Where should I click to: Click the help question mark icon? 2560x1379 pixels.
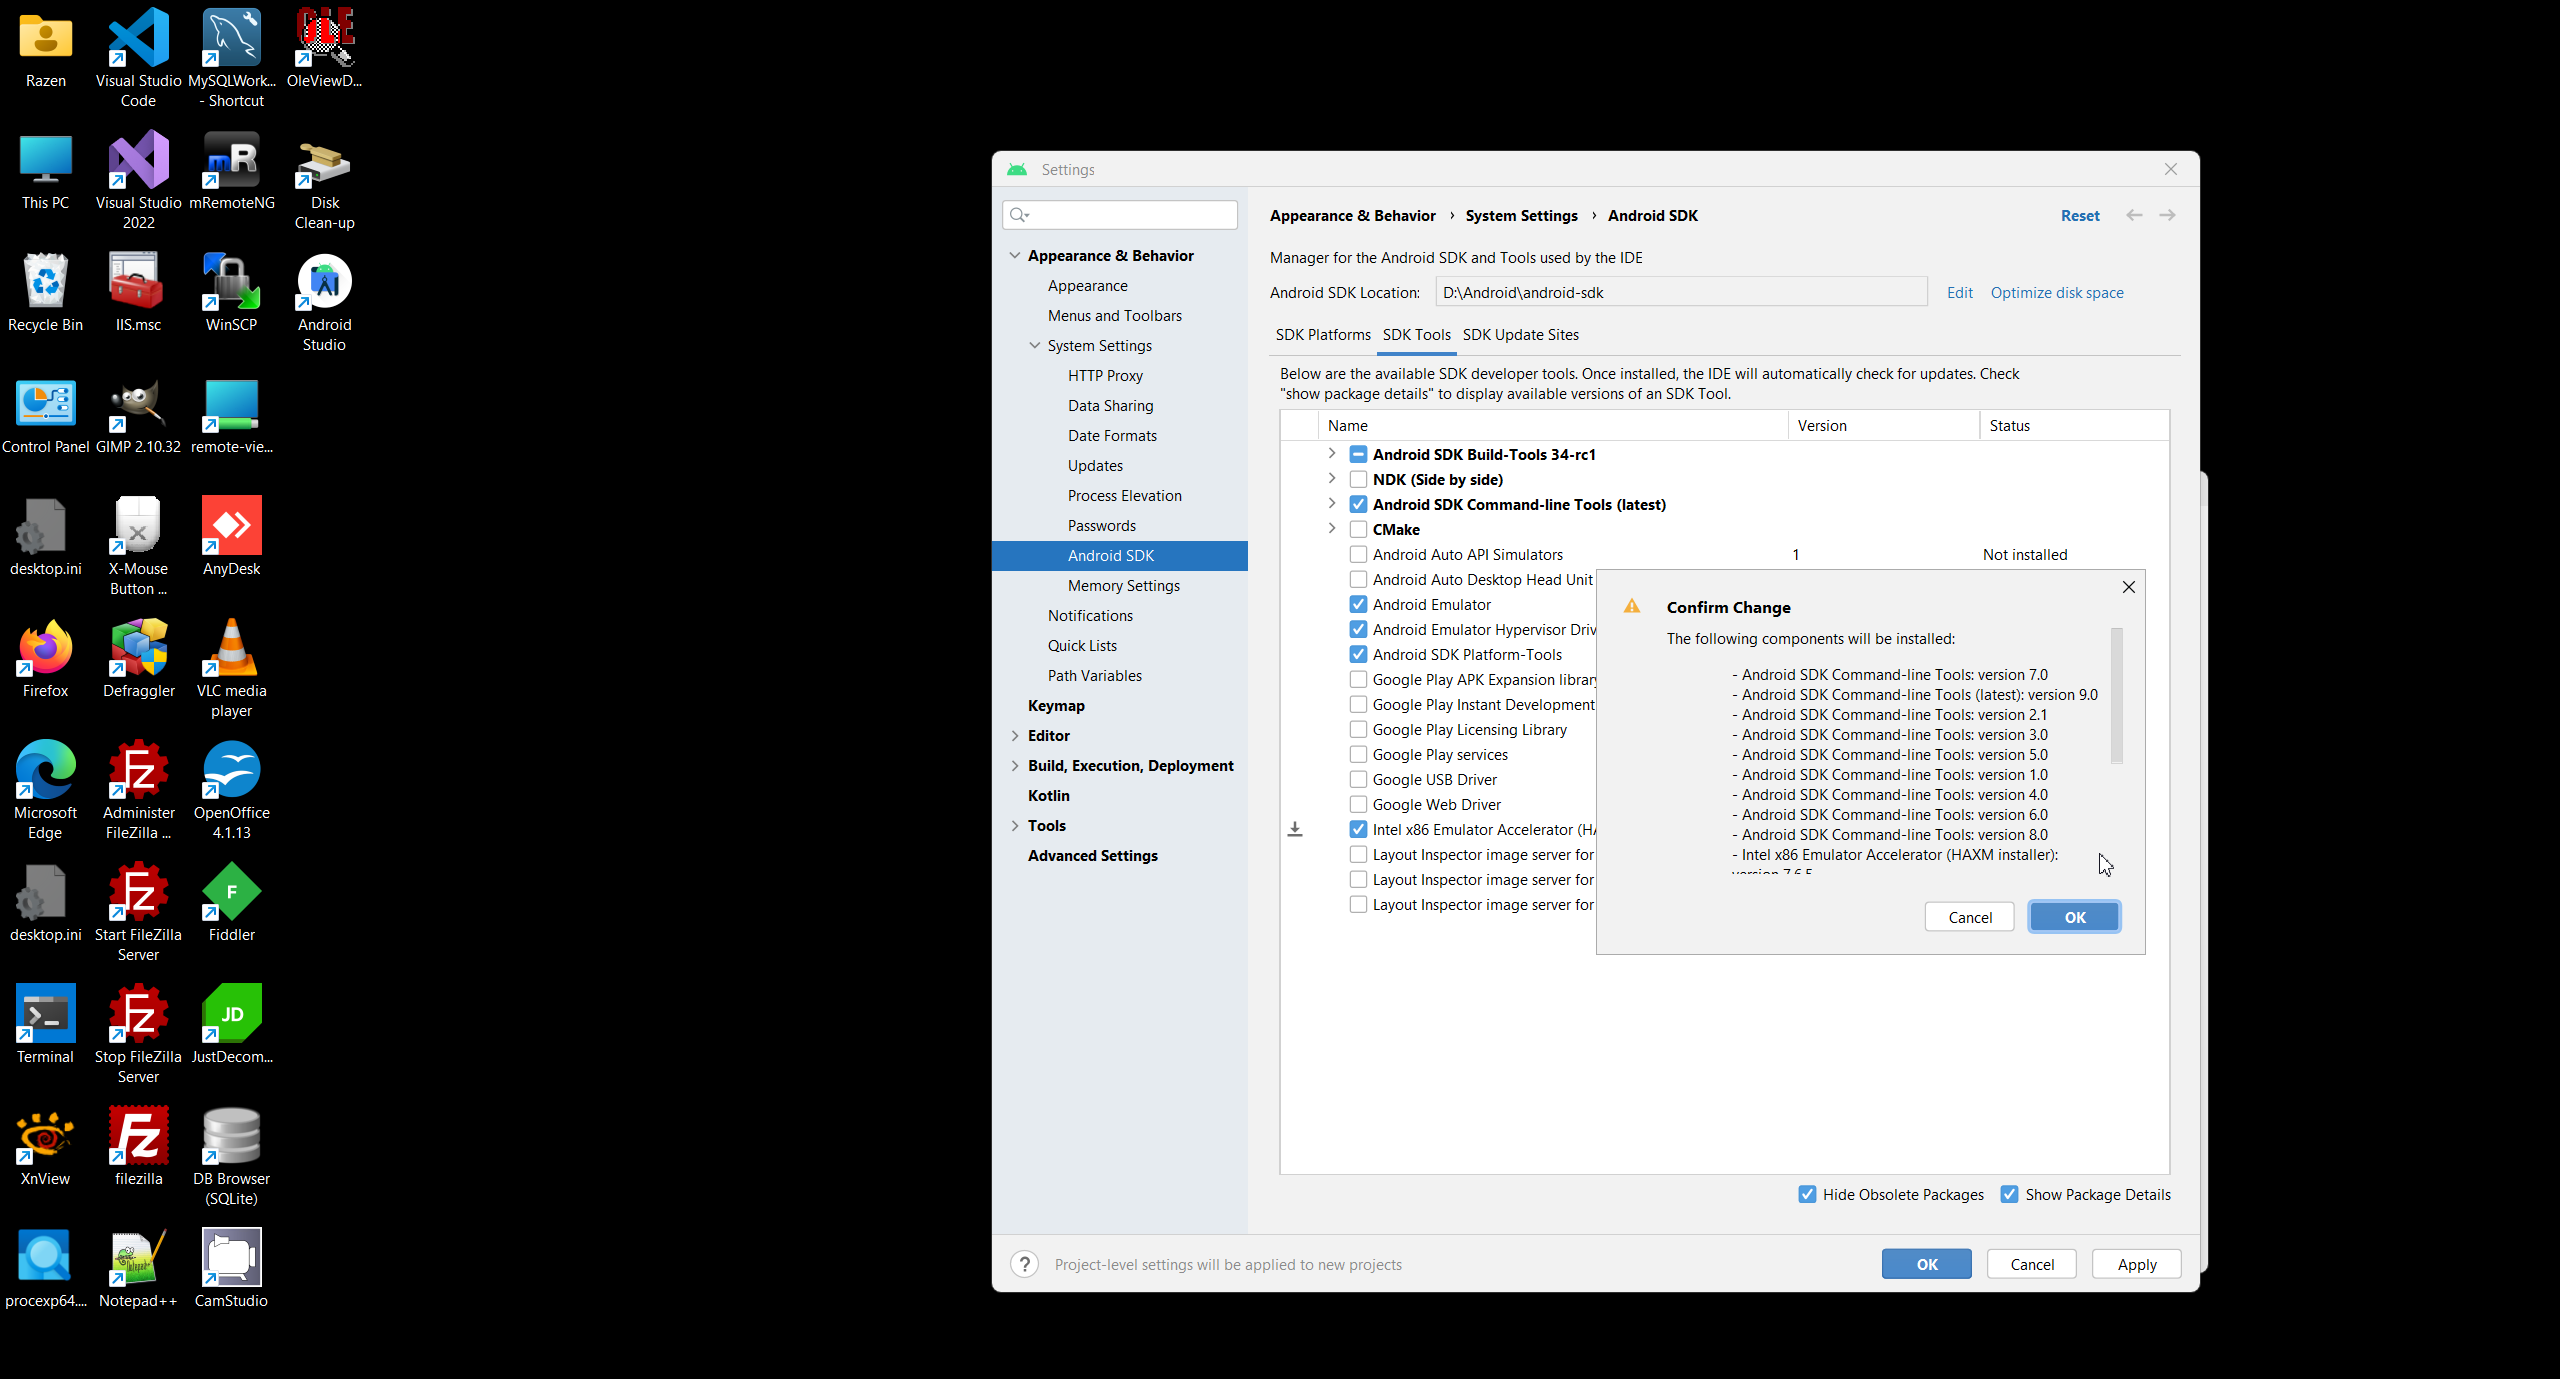1024,1264
